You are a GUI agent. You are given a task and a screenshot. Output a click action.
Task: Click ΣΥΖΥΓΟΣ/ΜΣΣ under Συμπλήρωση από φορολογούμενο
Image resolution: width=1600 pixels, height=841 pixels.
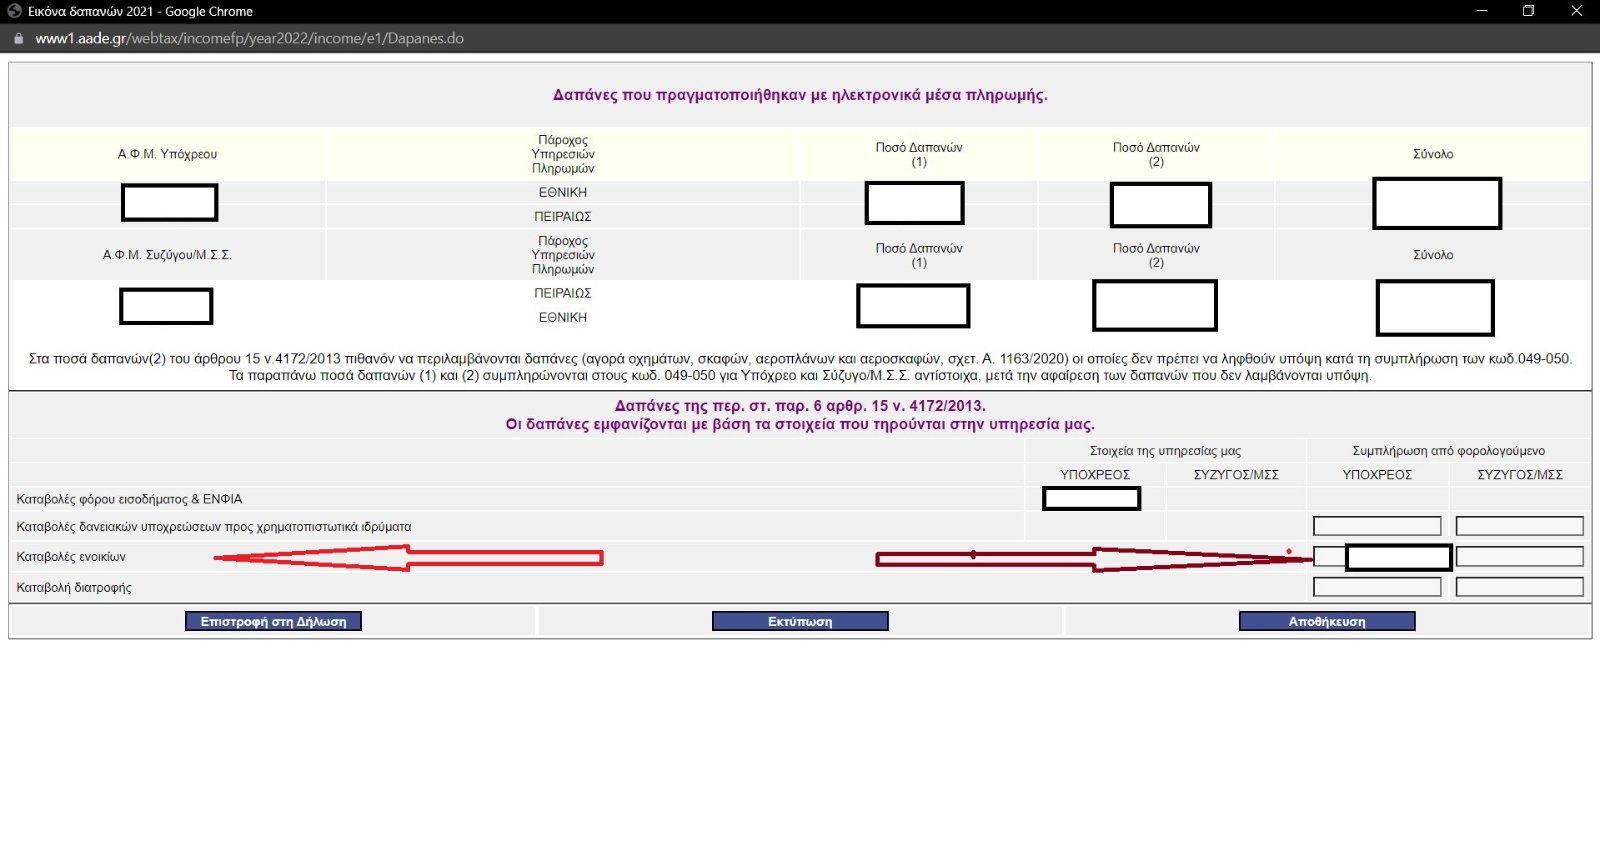[1520, 475]
